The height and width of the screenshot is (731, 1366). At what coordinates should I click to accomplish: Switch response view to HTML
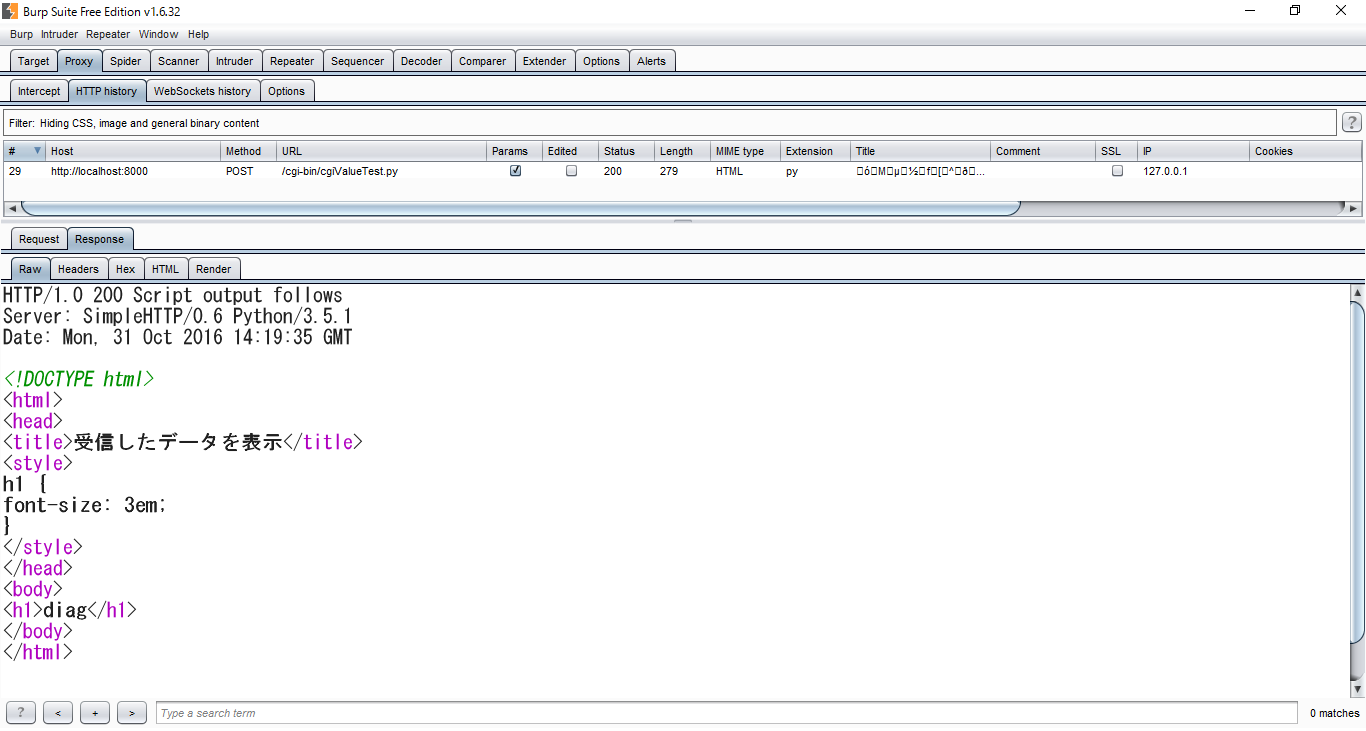coord(165,269)
